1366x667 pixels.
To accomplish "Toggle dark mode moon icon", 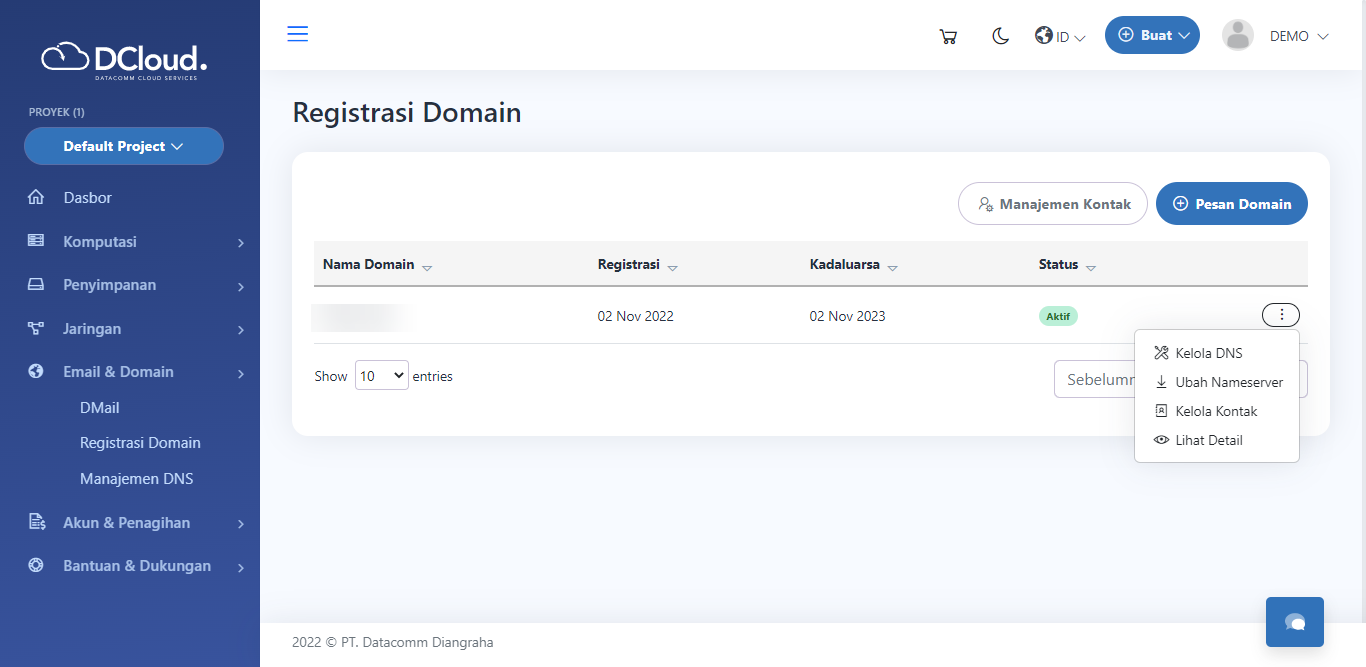I will tap(1000, 36).
